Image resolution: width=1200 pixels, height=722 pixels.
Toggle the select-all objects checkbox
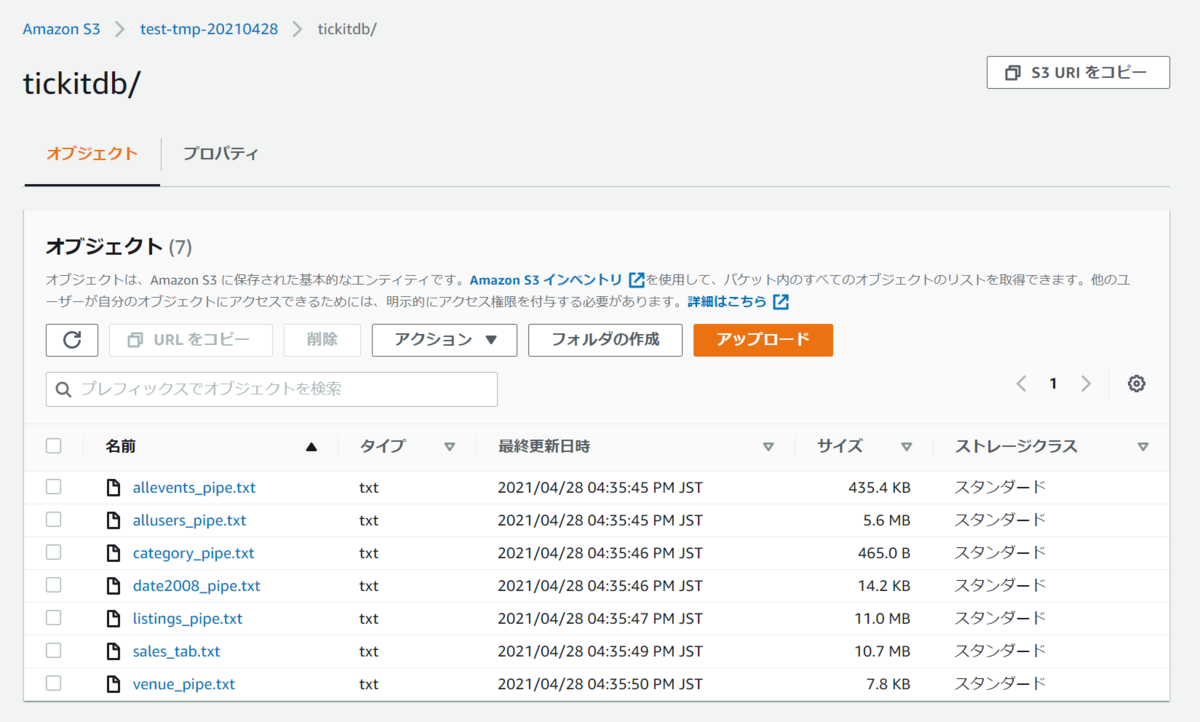(53, 446)
